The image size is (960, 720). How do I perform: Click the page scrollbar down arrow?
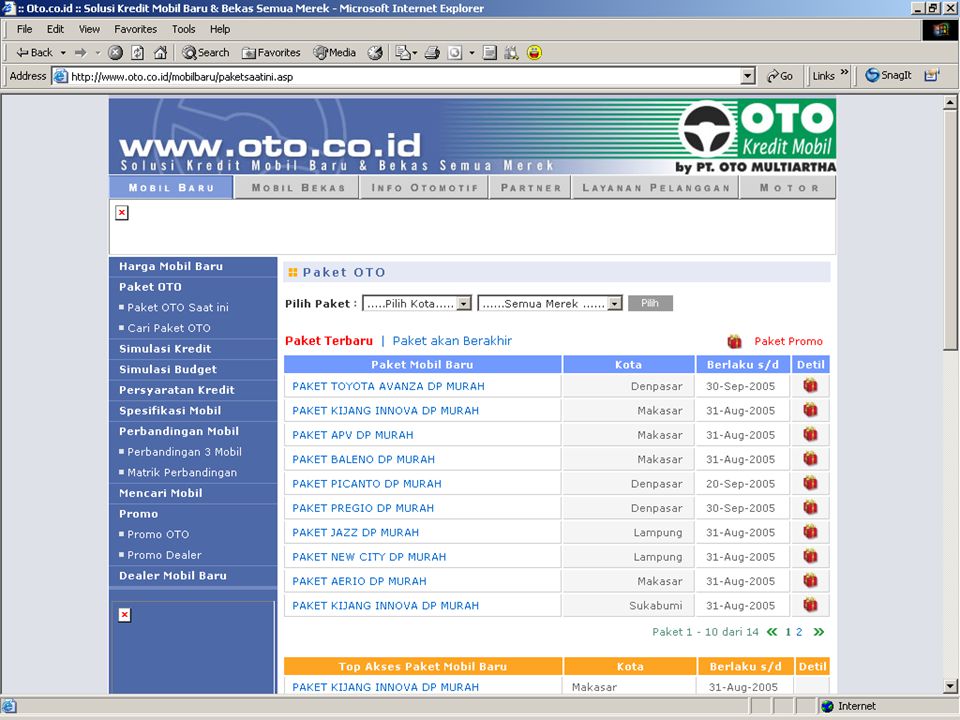point(950,686)
